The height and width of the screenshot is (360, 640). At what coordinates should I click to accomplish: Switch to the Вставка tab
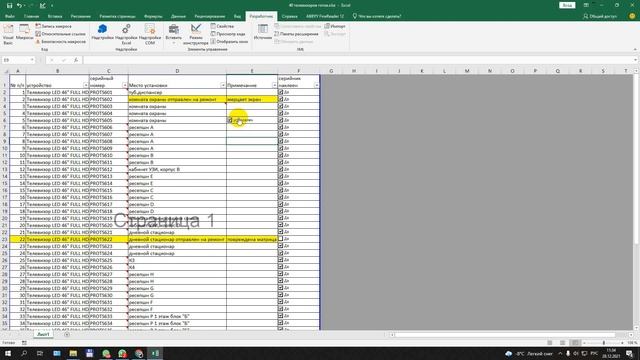55,16
